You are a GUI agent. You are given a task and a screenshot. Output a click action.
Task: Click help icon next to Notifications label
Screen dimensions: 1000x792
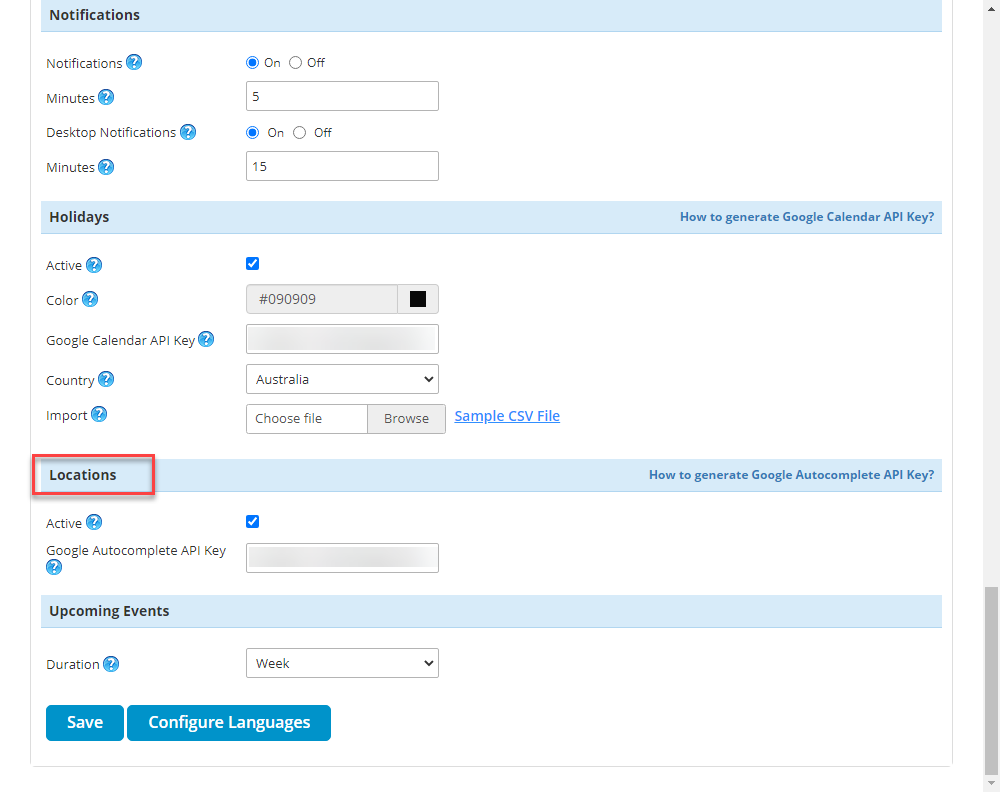pyautogui.click(x=134, y=62)
